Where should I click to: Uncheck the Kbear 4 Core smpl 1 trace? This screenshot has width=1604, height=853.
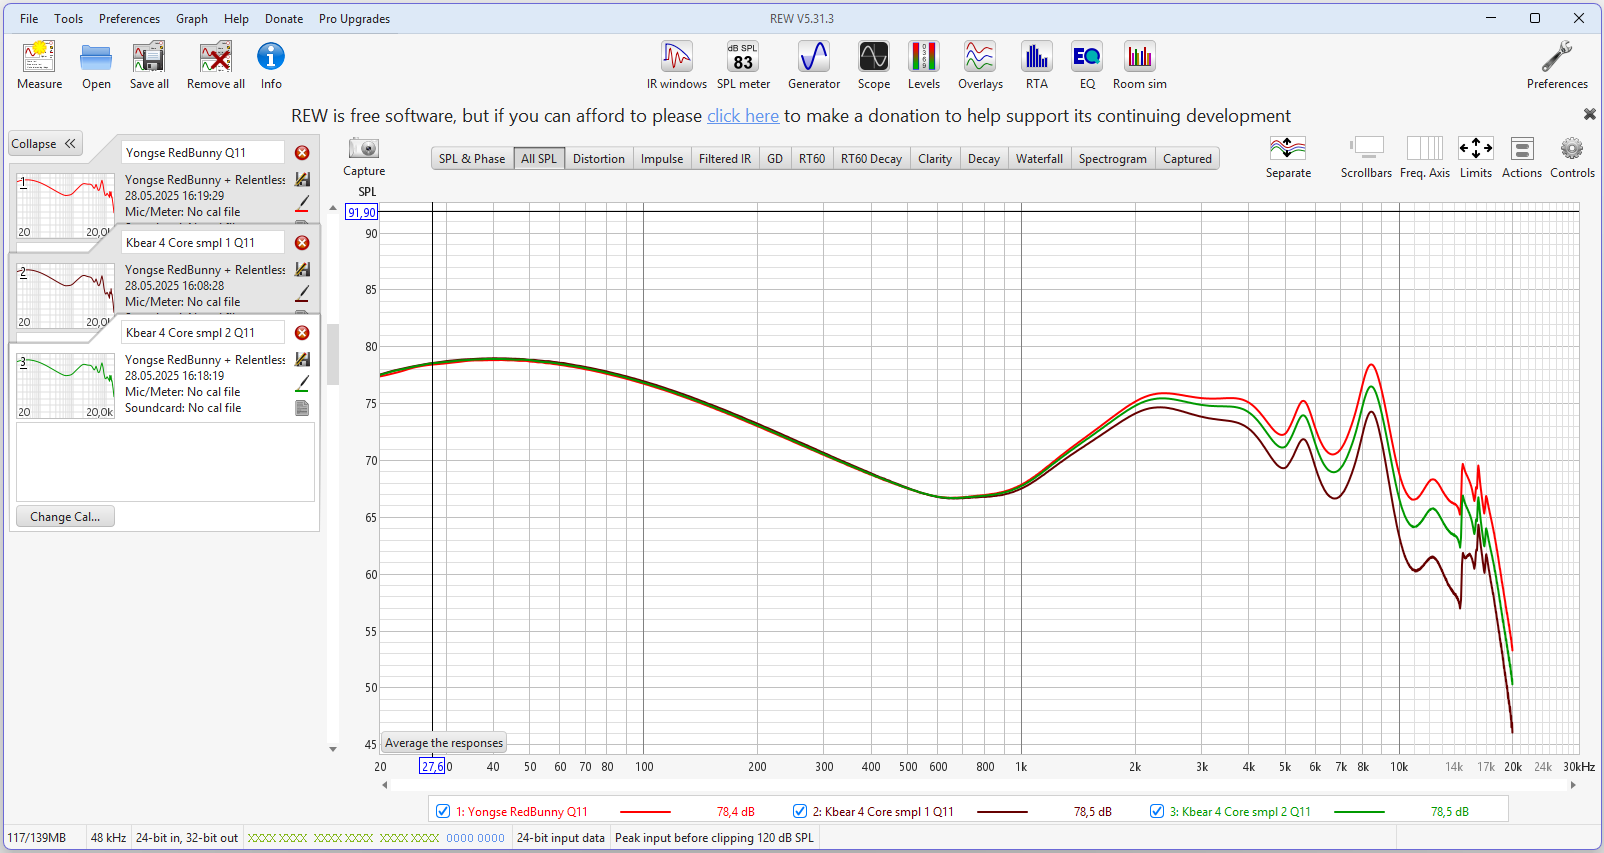click(800, 811)
